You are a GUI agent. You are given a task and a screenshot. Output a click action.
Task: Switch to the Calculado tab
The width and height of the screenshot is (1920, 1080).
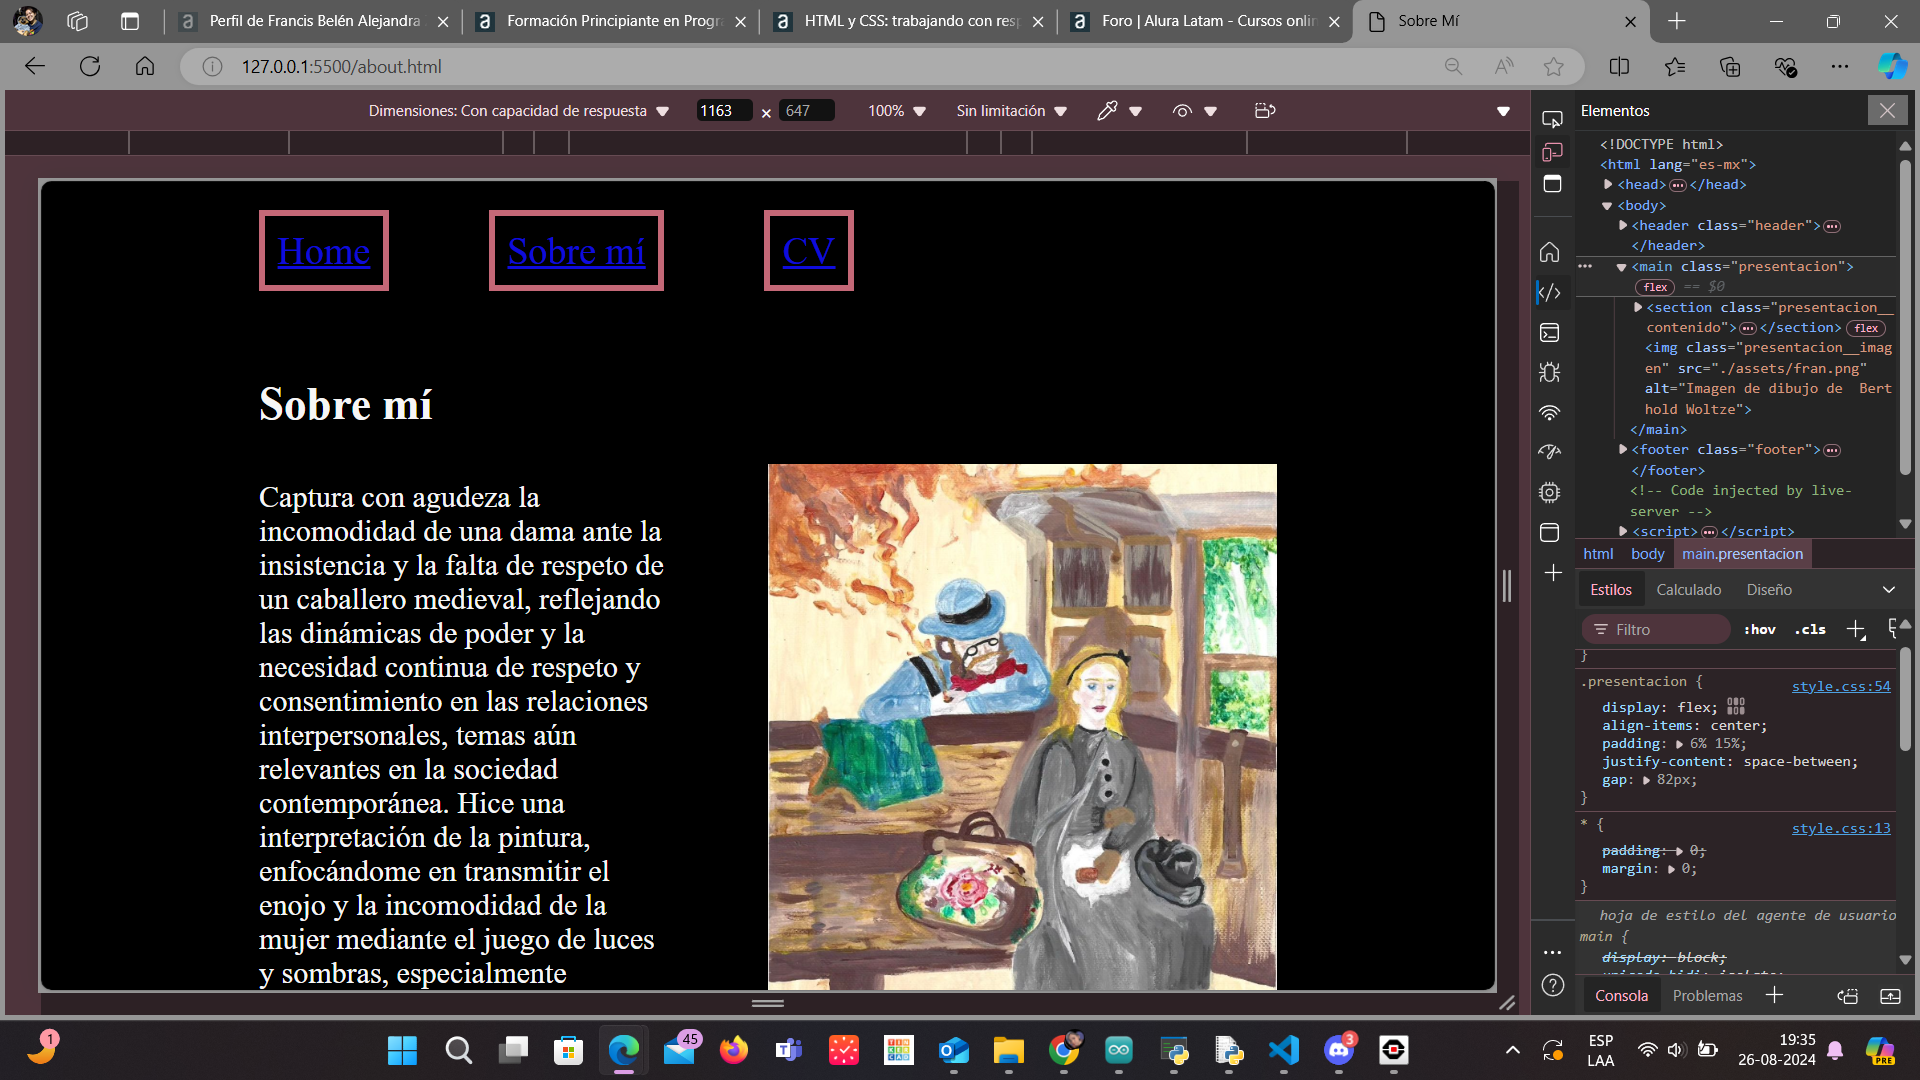[x=1689, y=590]
